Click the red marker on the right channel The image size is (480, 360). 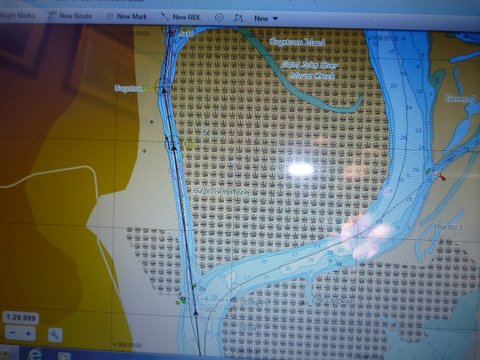pos(442,177)
